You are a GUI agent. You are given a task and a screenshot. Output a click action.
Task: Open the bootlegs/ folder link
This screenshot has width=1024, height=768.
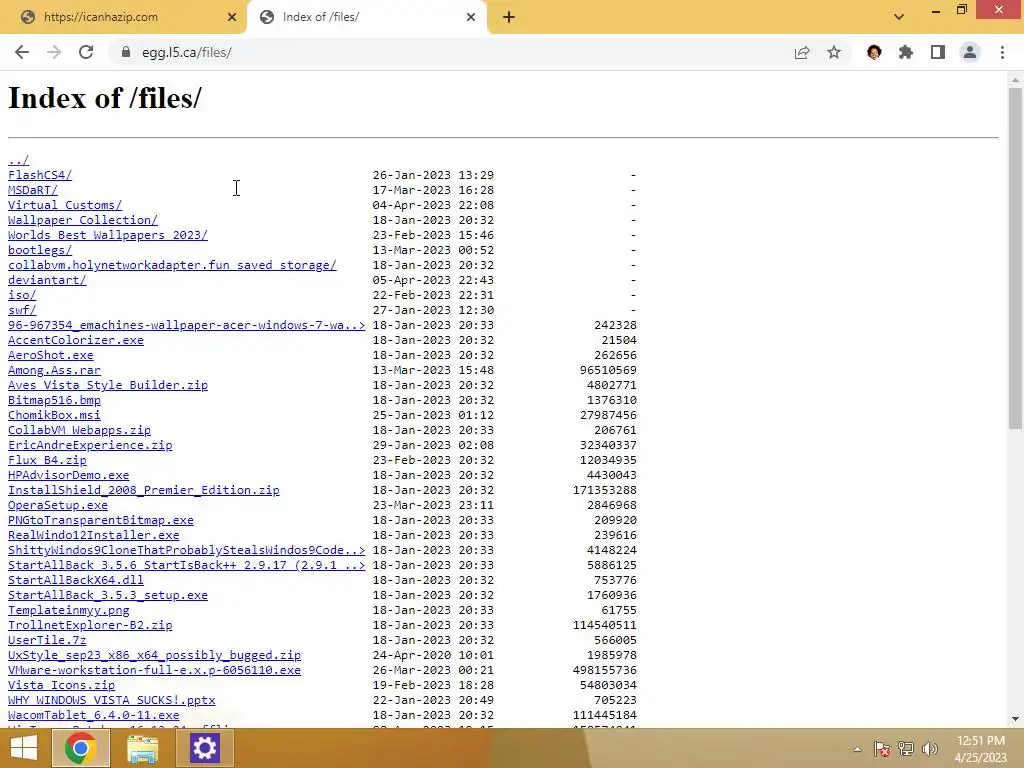[x=40, y=250]
